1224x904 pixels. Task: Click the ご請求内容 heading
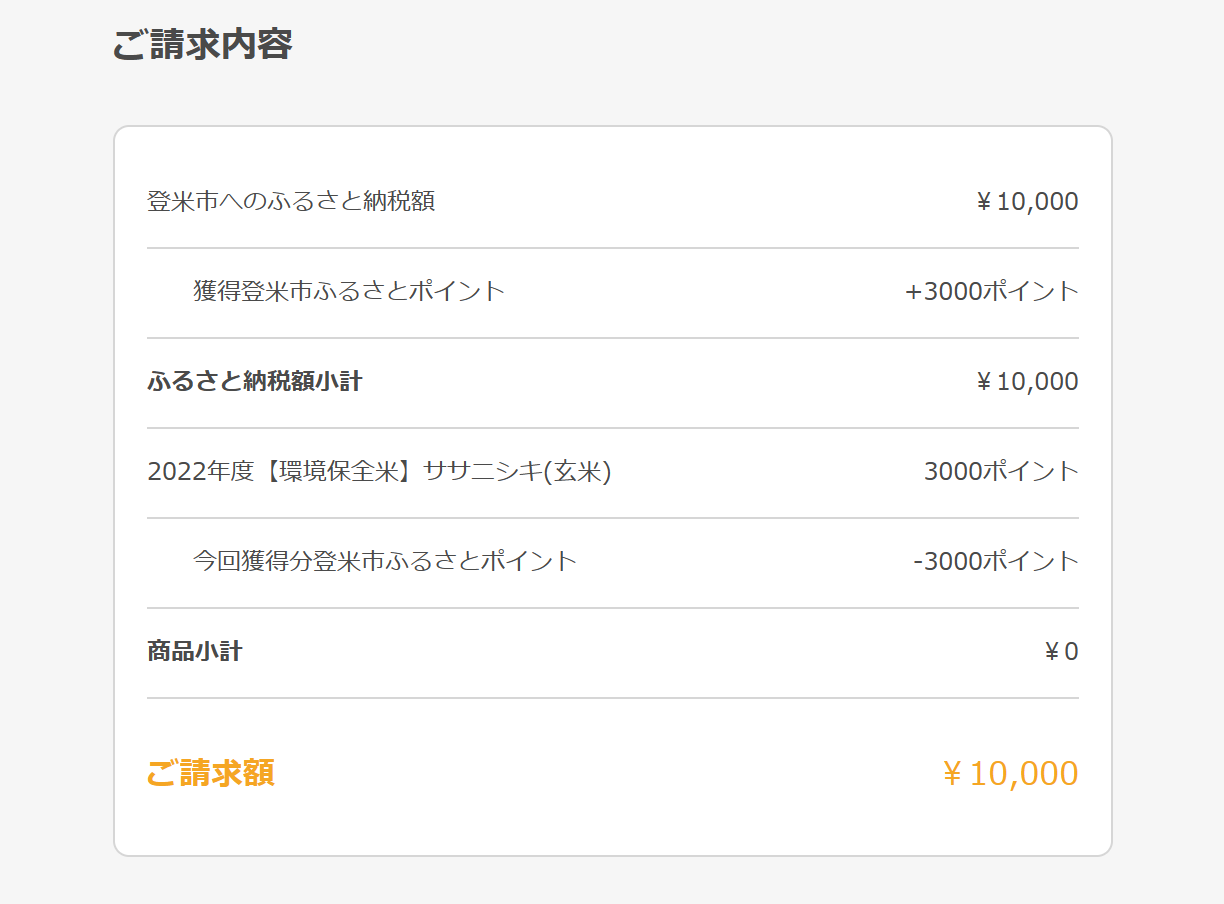(202, 45)
